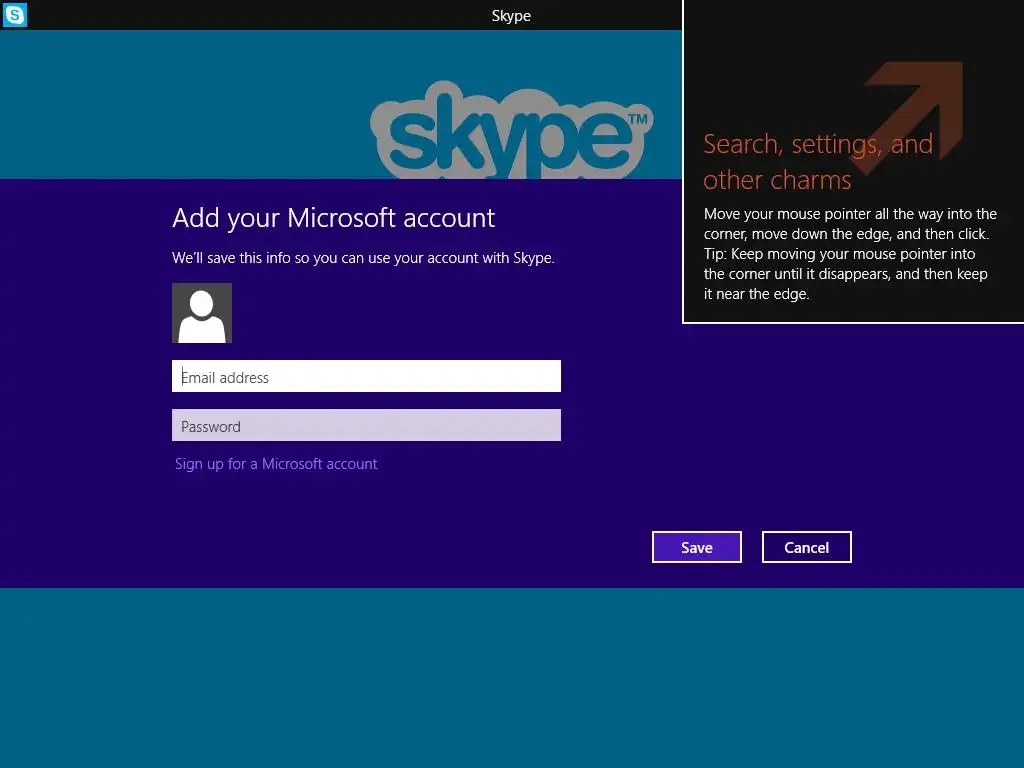Image resolution: width=1024 pixels, height=768 pixels.
Task: Click the "Move your mouse pointer" tip paragraph
Action: pos(850,253)
